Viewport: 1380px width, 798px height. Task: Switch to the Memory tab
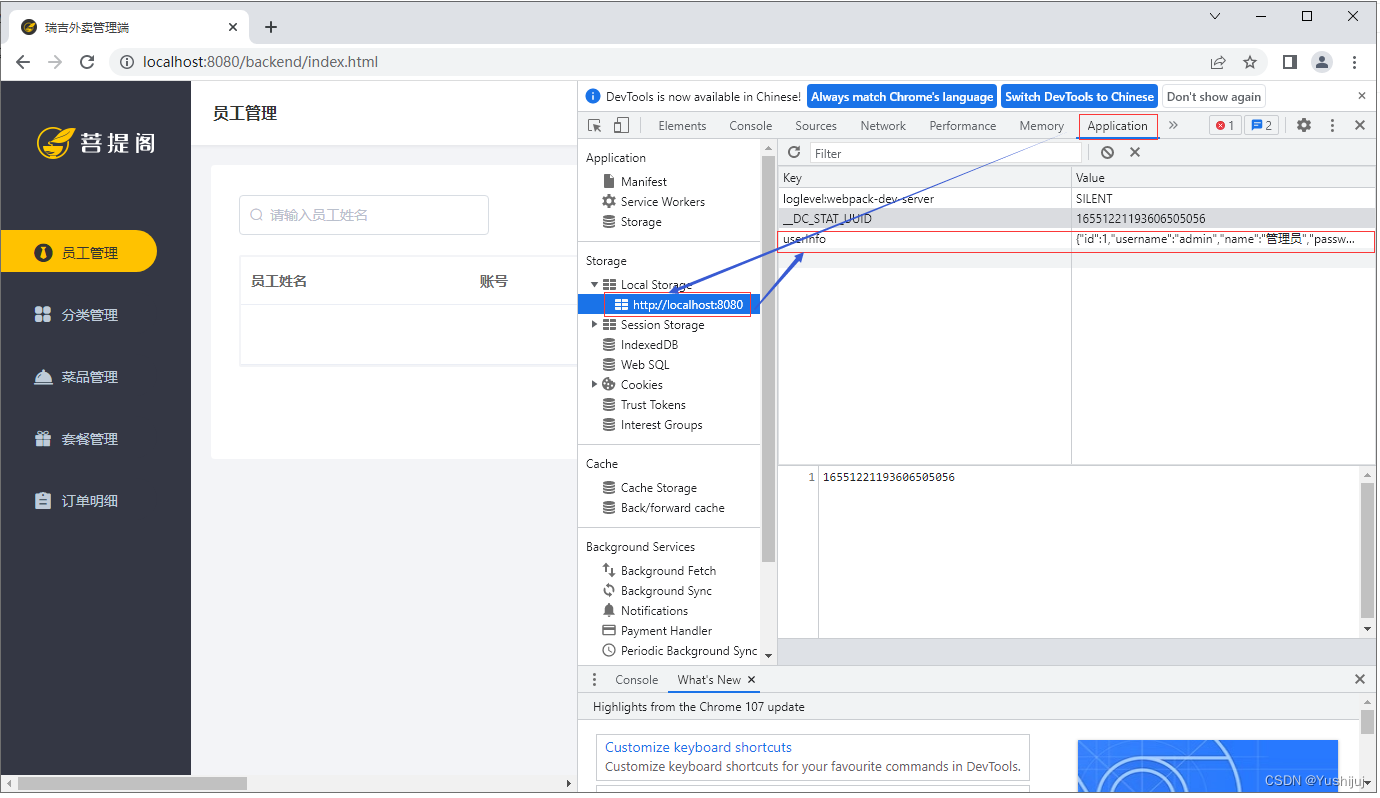coord(1041,126)
